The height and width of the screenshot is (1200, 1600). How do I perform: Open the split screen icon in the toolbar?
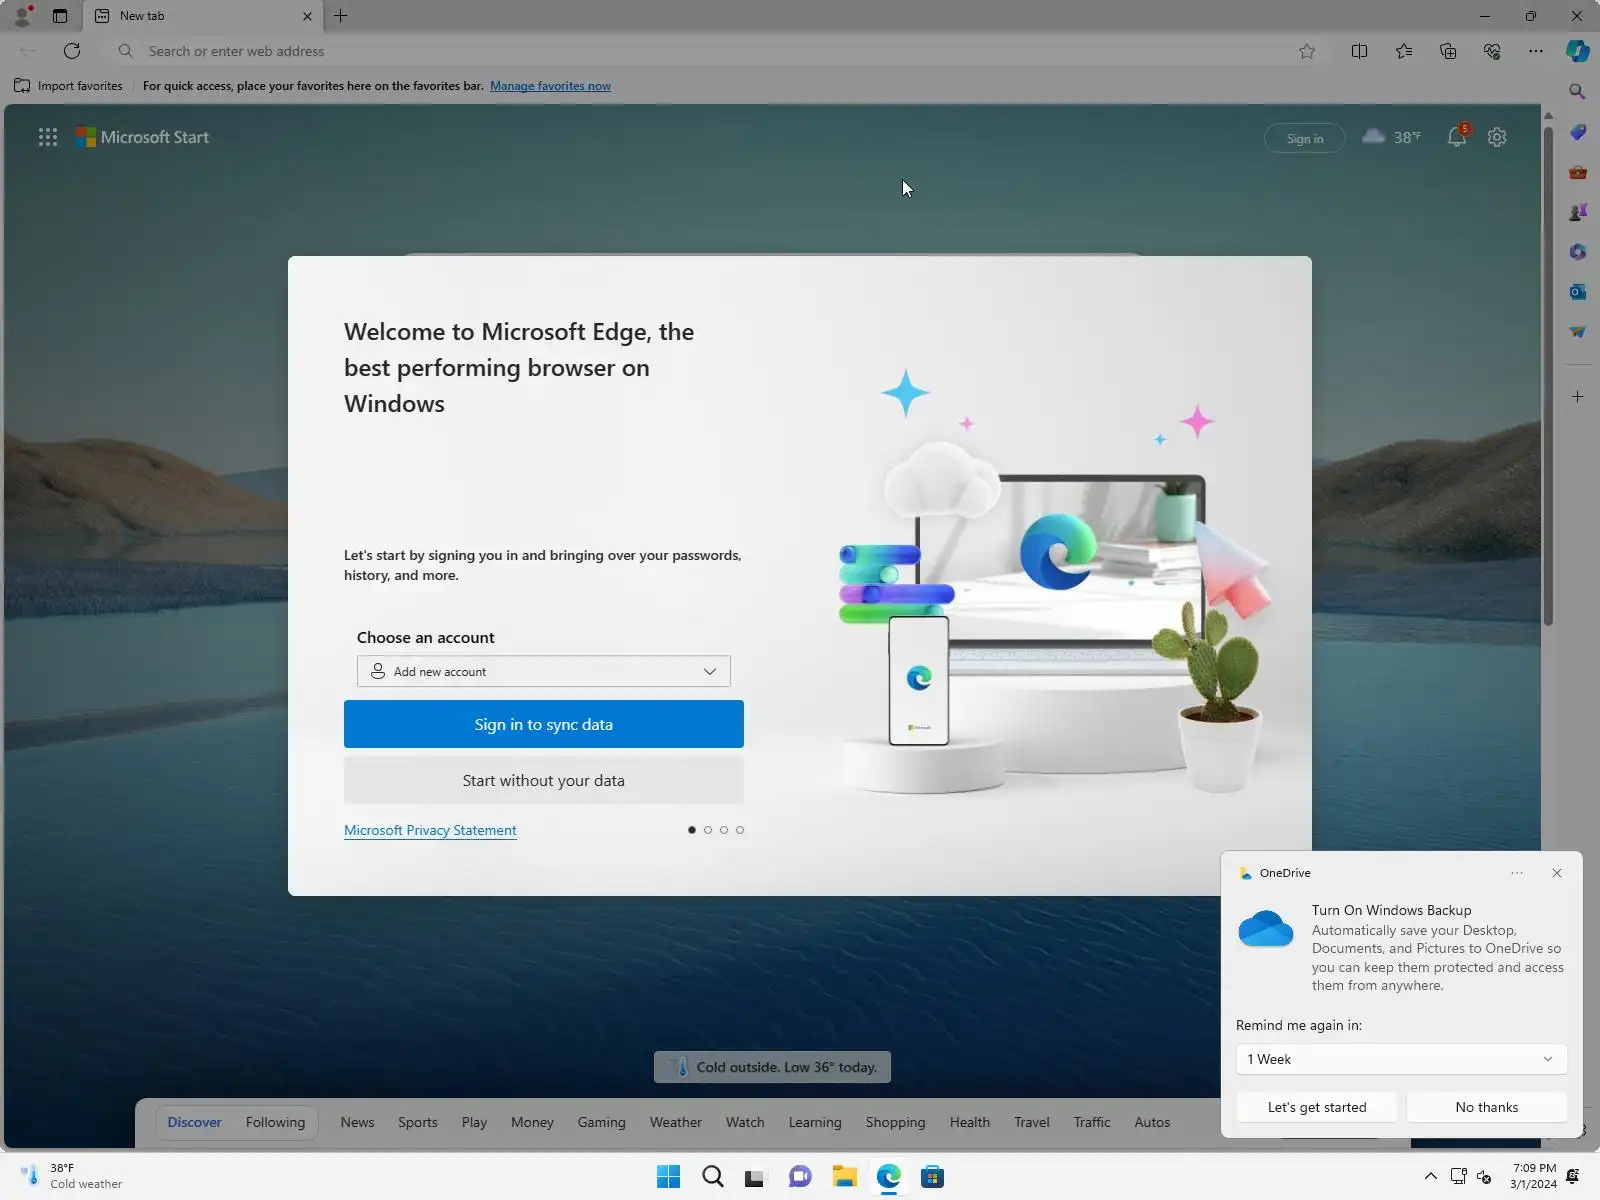coord(1359,51)
